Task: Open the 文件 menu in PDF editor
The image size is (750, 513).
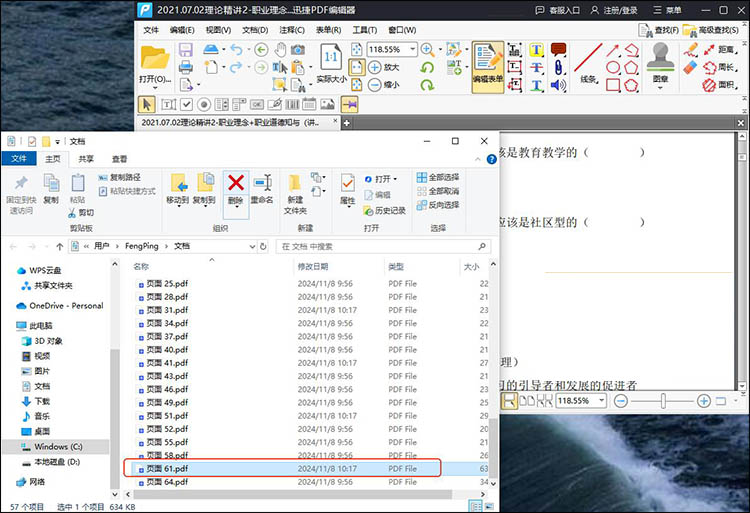Action: [151, 30]
